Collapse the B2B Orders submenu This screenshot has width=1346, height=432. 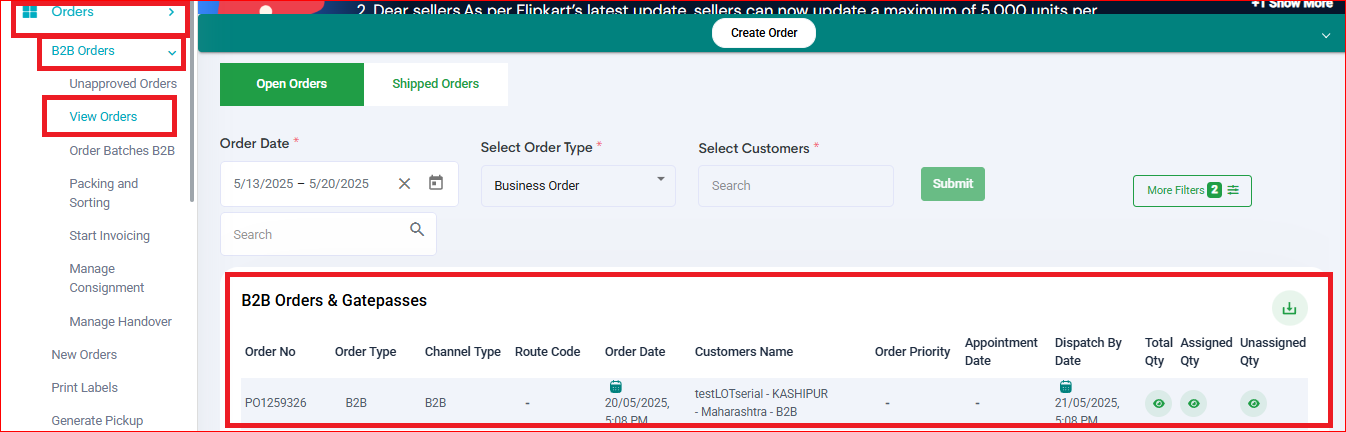[x=173, y=52]
